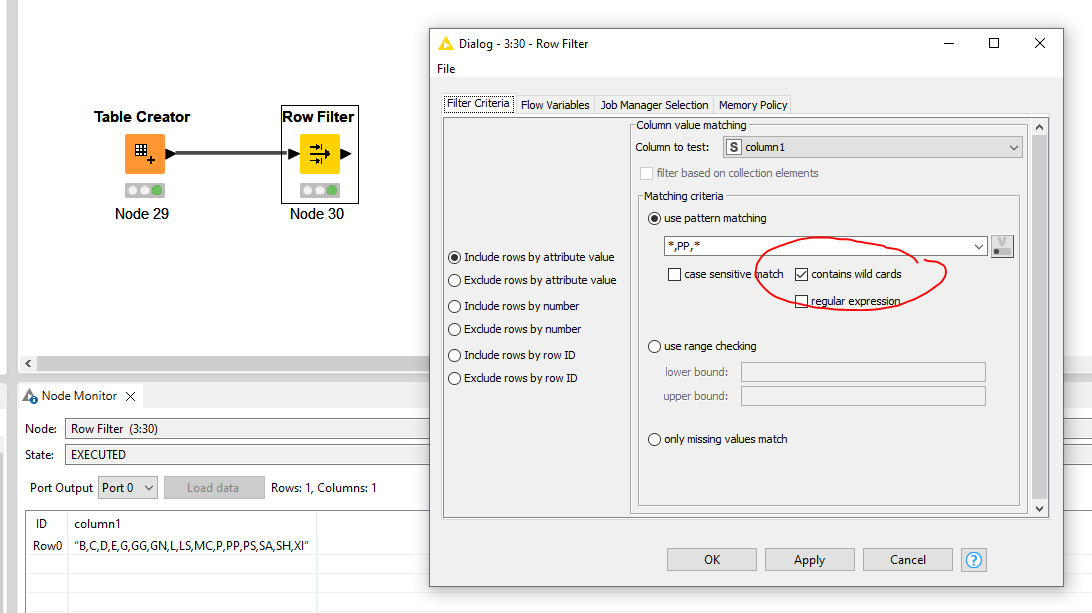Screen dimensions: 1092x613
Task: Open the File menu in dialog
Action: pos(446,69)
